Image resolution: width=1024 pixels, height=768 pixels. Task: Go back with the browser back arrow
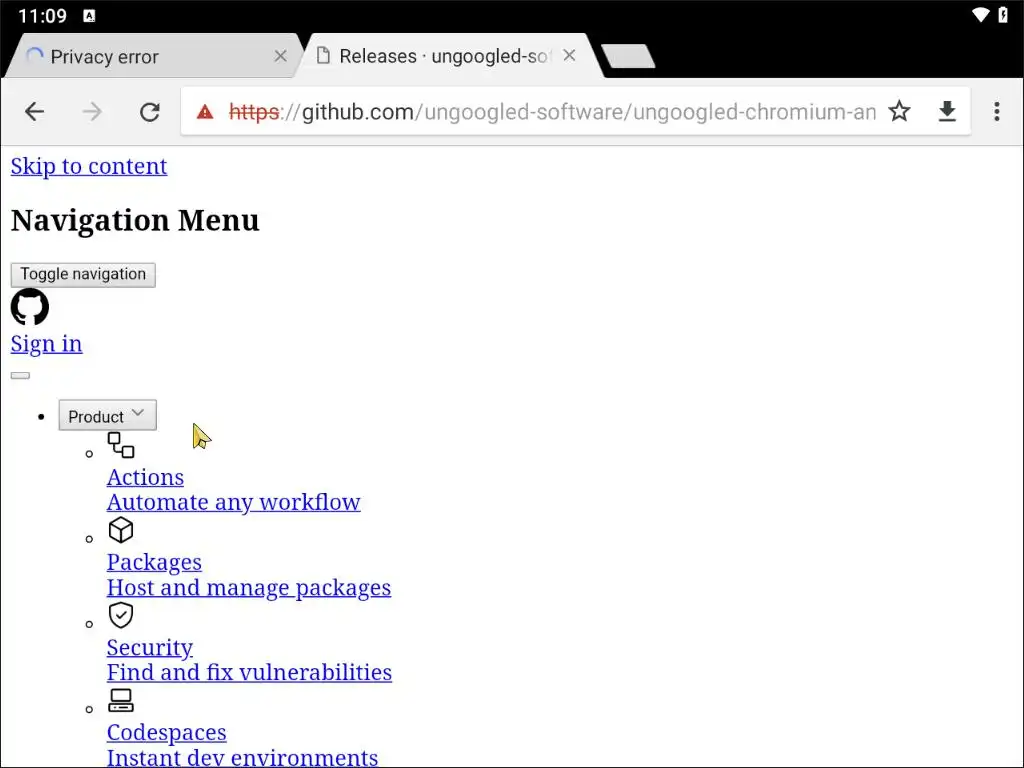pyautogui.click(x=35, y=112)
